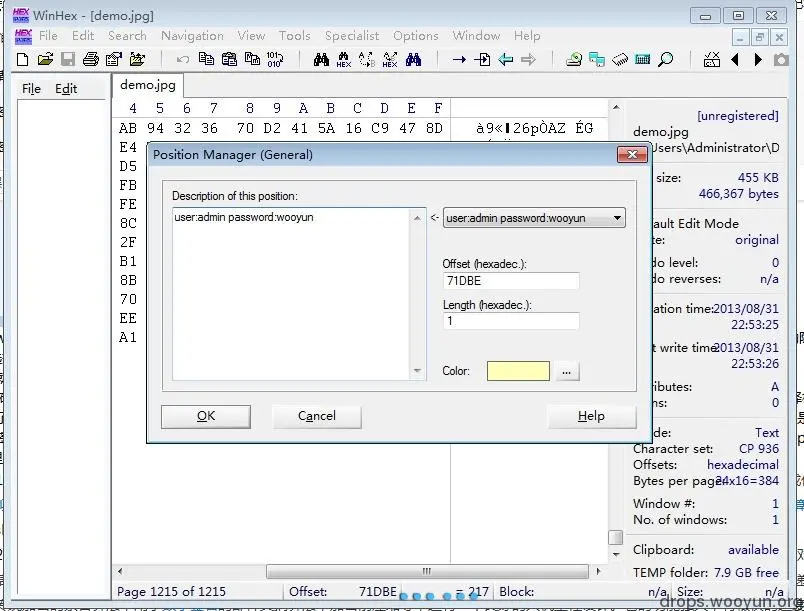Open the side panel's Edit menu

pyautogui.click(x=66, y=89)
